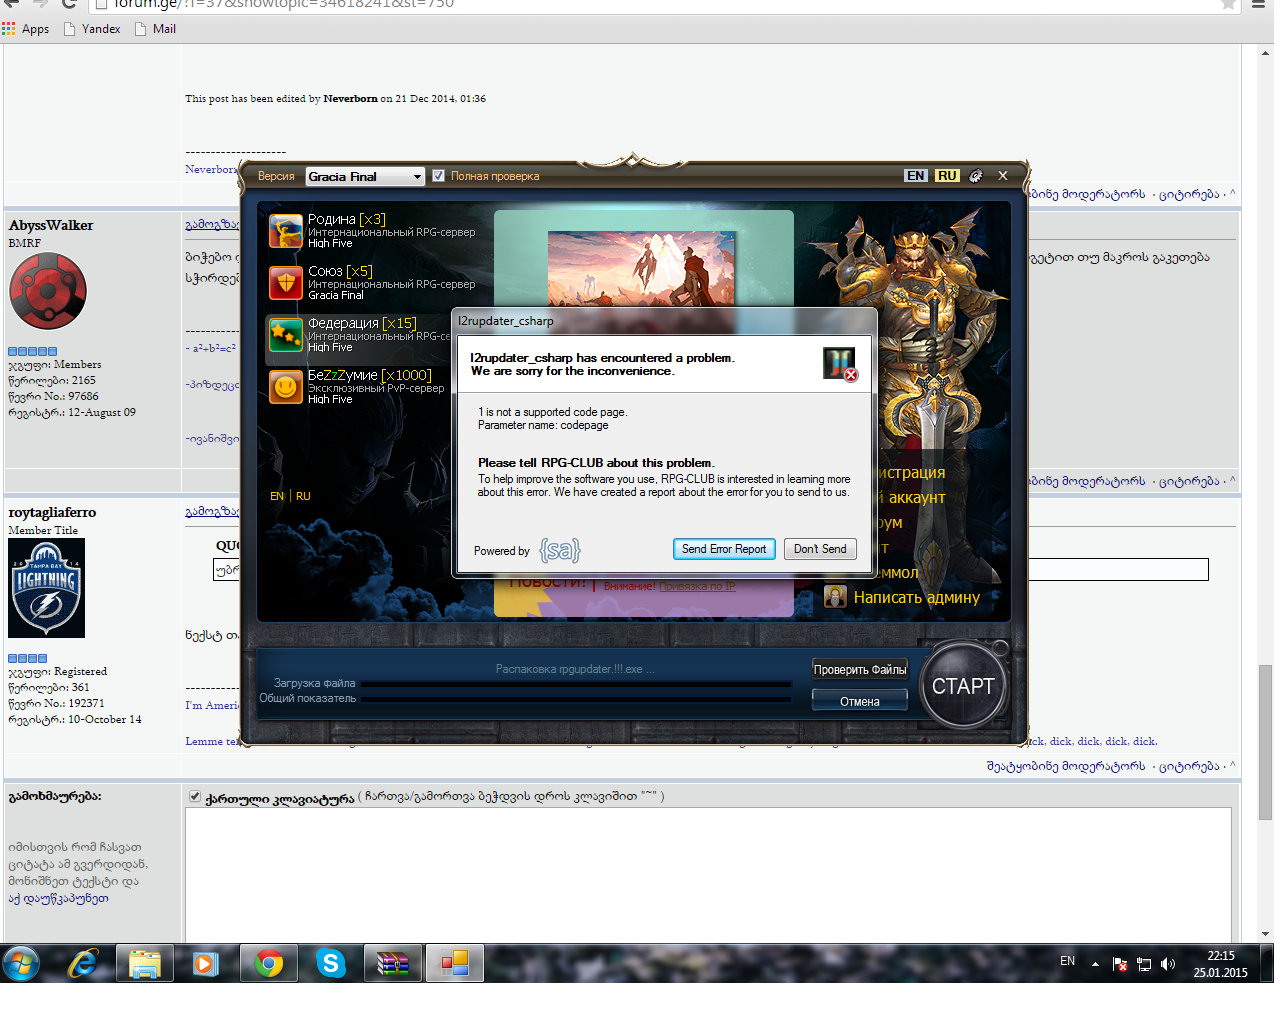Image resolution: width=1280 pixels, height=1024 pixels.
Task: Click the Отмена button
Action: click(x=860, y=701)
